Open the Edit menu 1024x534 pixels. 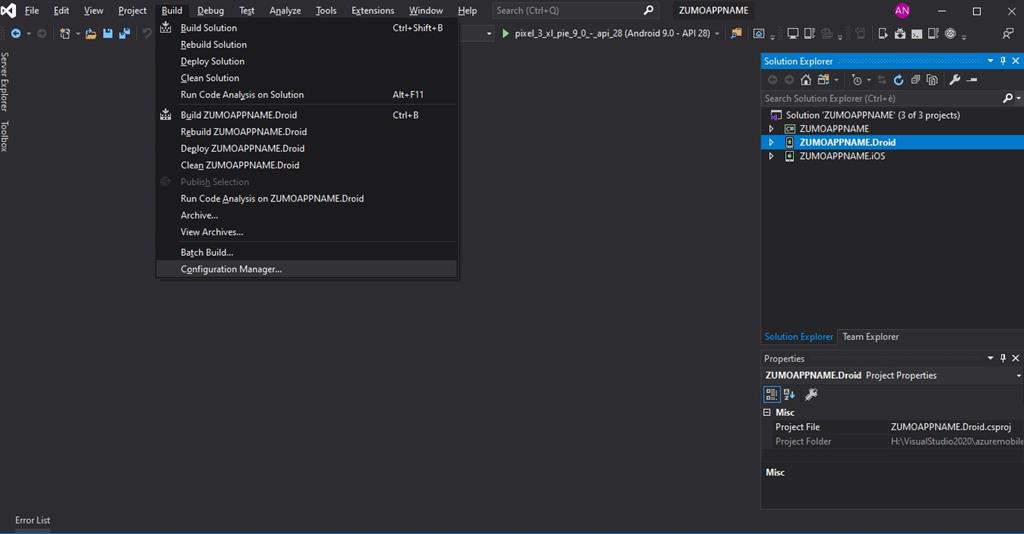[x=61, y=10]
